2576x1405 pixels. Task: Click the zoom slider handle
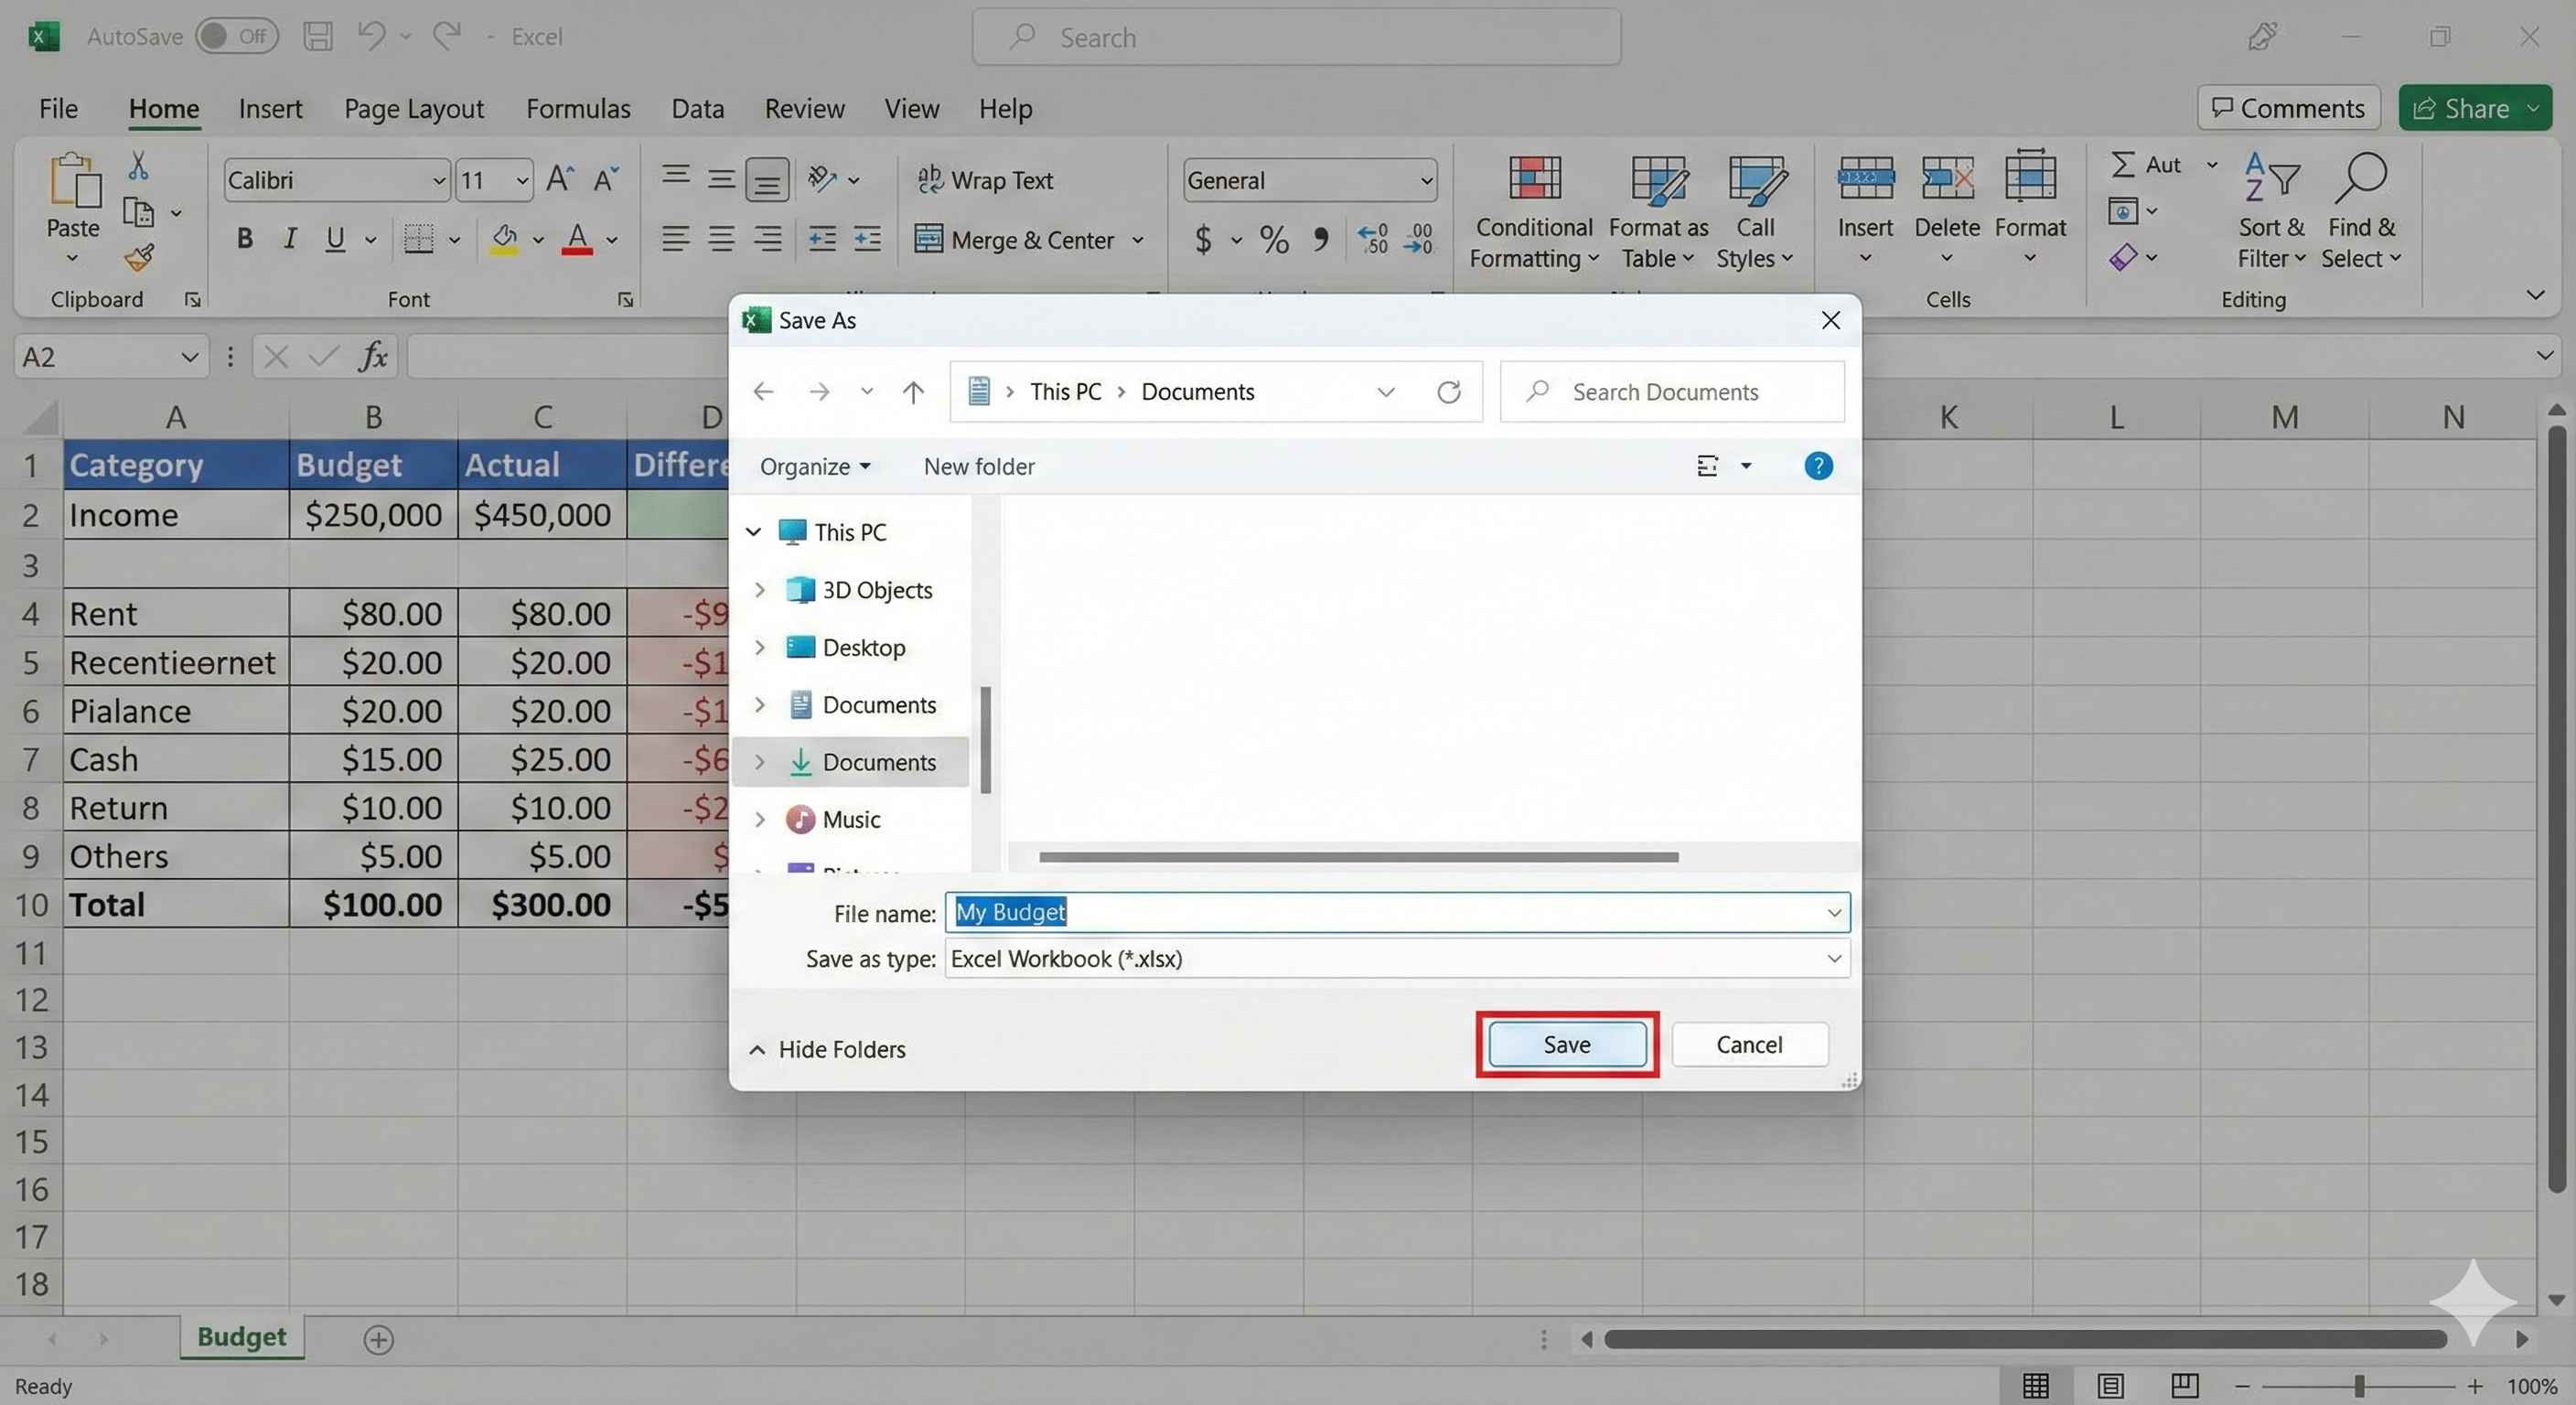(x=2359, y=1386)
